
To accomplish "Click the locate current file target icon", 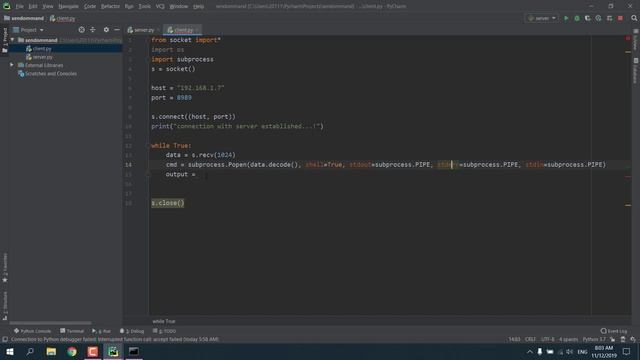I will (82, 30).
